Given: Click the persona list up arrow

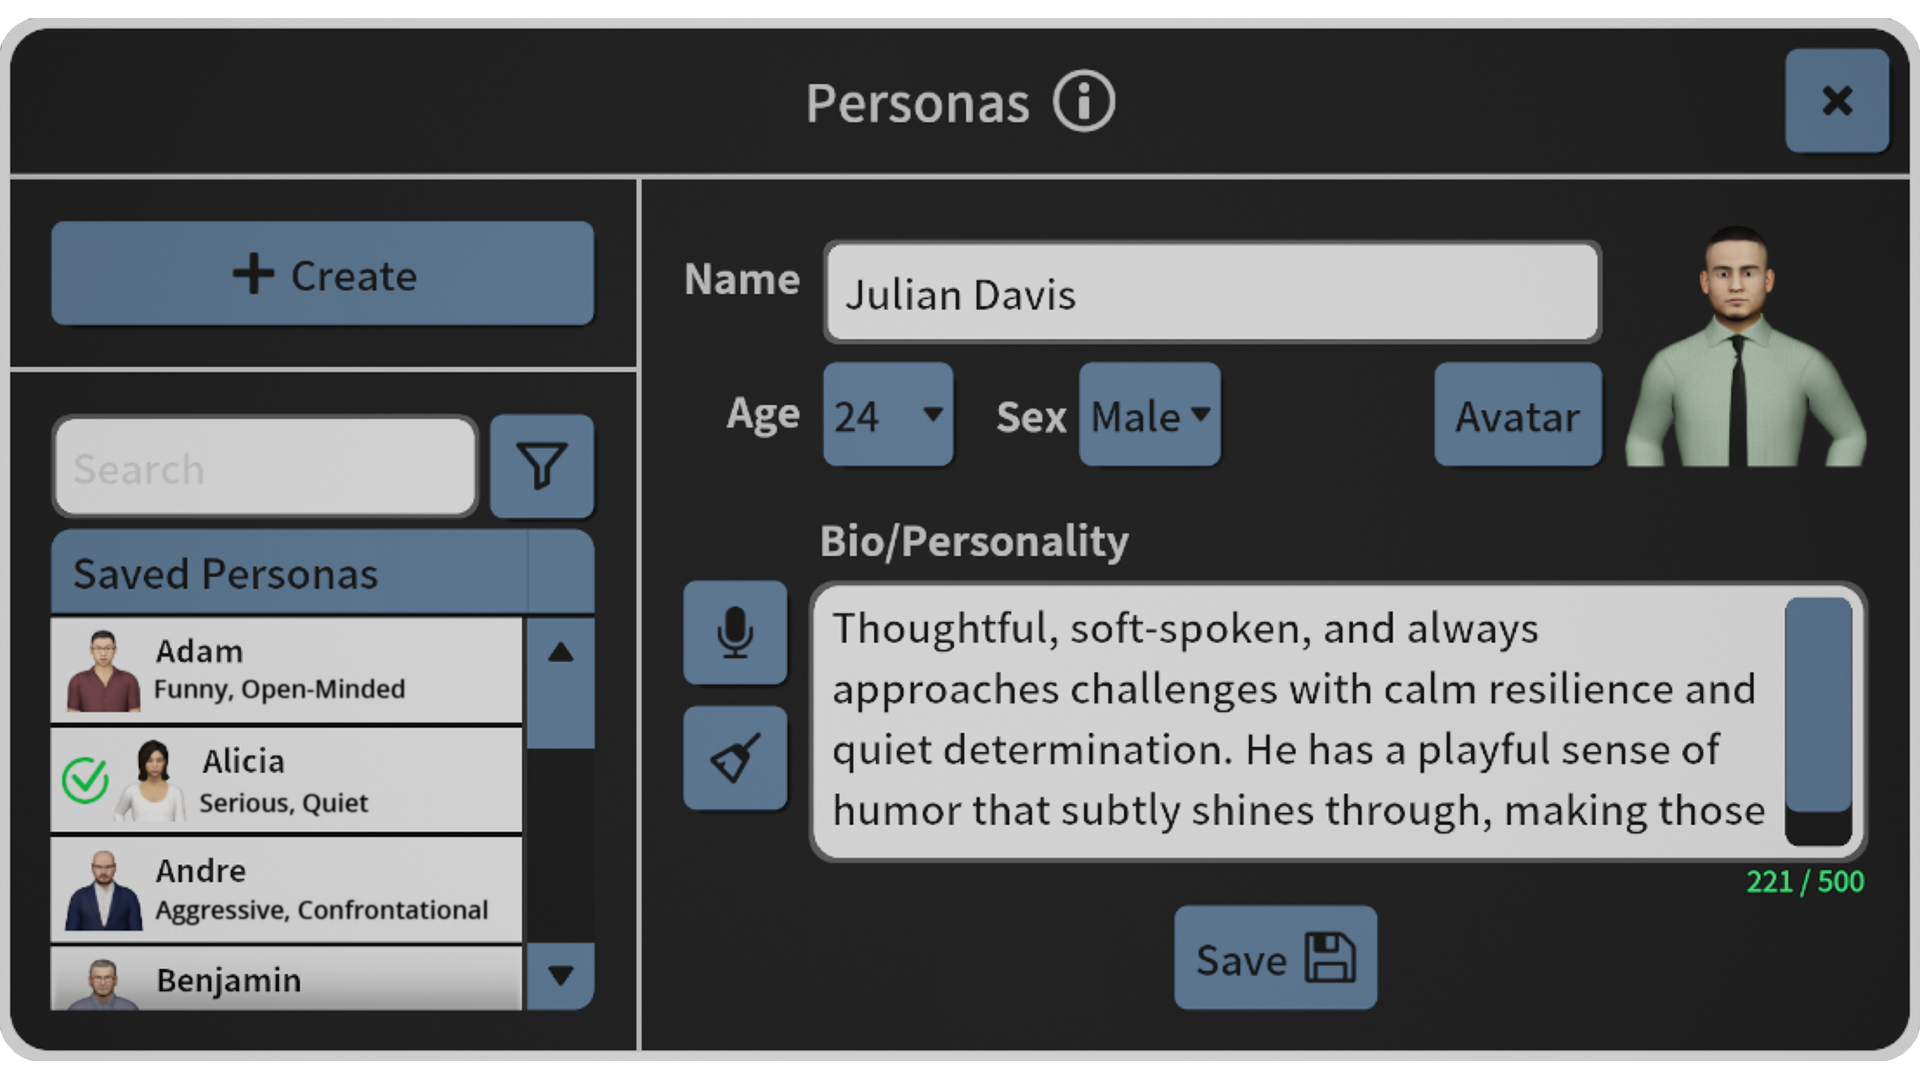Looking at the screenshot, I should point(561,653).
